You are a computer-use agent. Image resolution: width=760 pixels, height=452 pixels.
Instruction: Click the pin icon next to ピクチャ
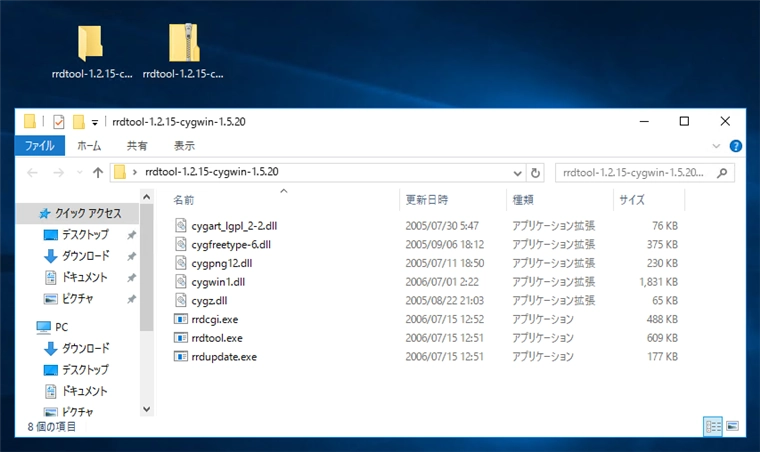click(x=131, y=299)
